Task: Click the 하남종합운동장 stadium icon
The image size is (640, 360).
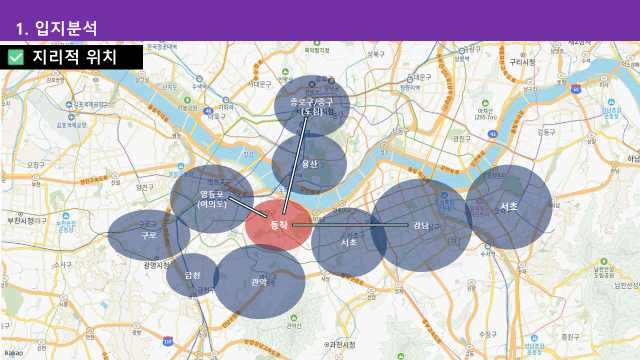Action: coord(611,102)
